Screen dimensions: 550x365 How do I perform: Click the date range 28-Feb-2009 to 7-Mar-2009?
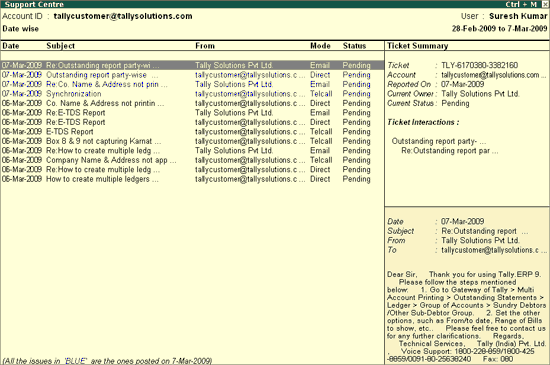[499, 29]
